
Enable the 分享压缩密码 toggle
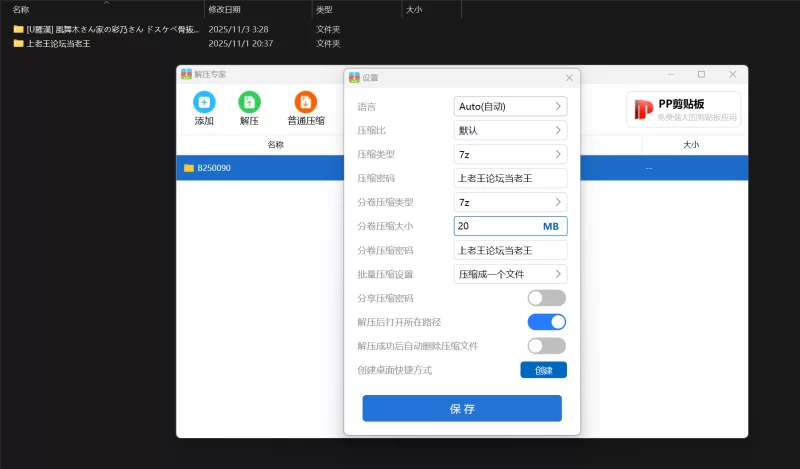click(546, 298)
